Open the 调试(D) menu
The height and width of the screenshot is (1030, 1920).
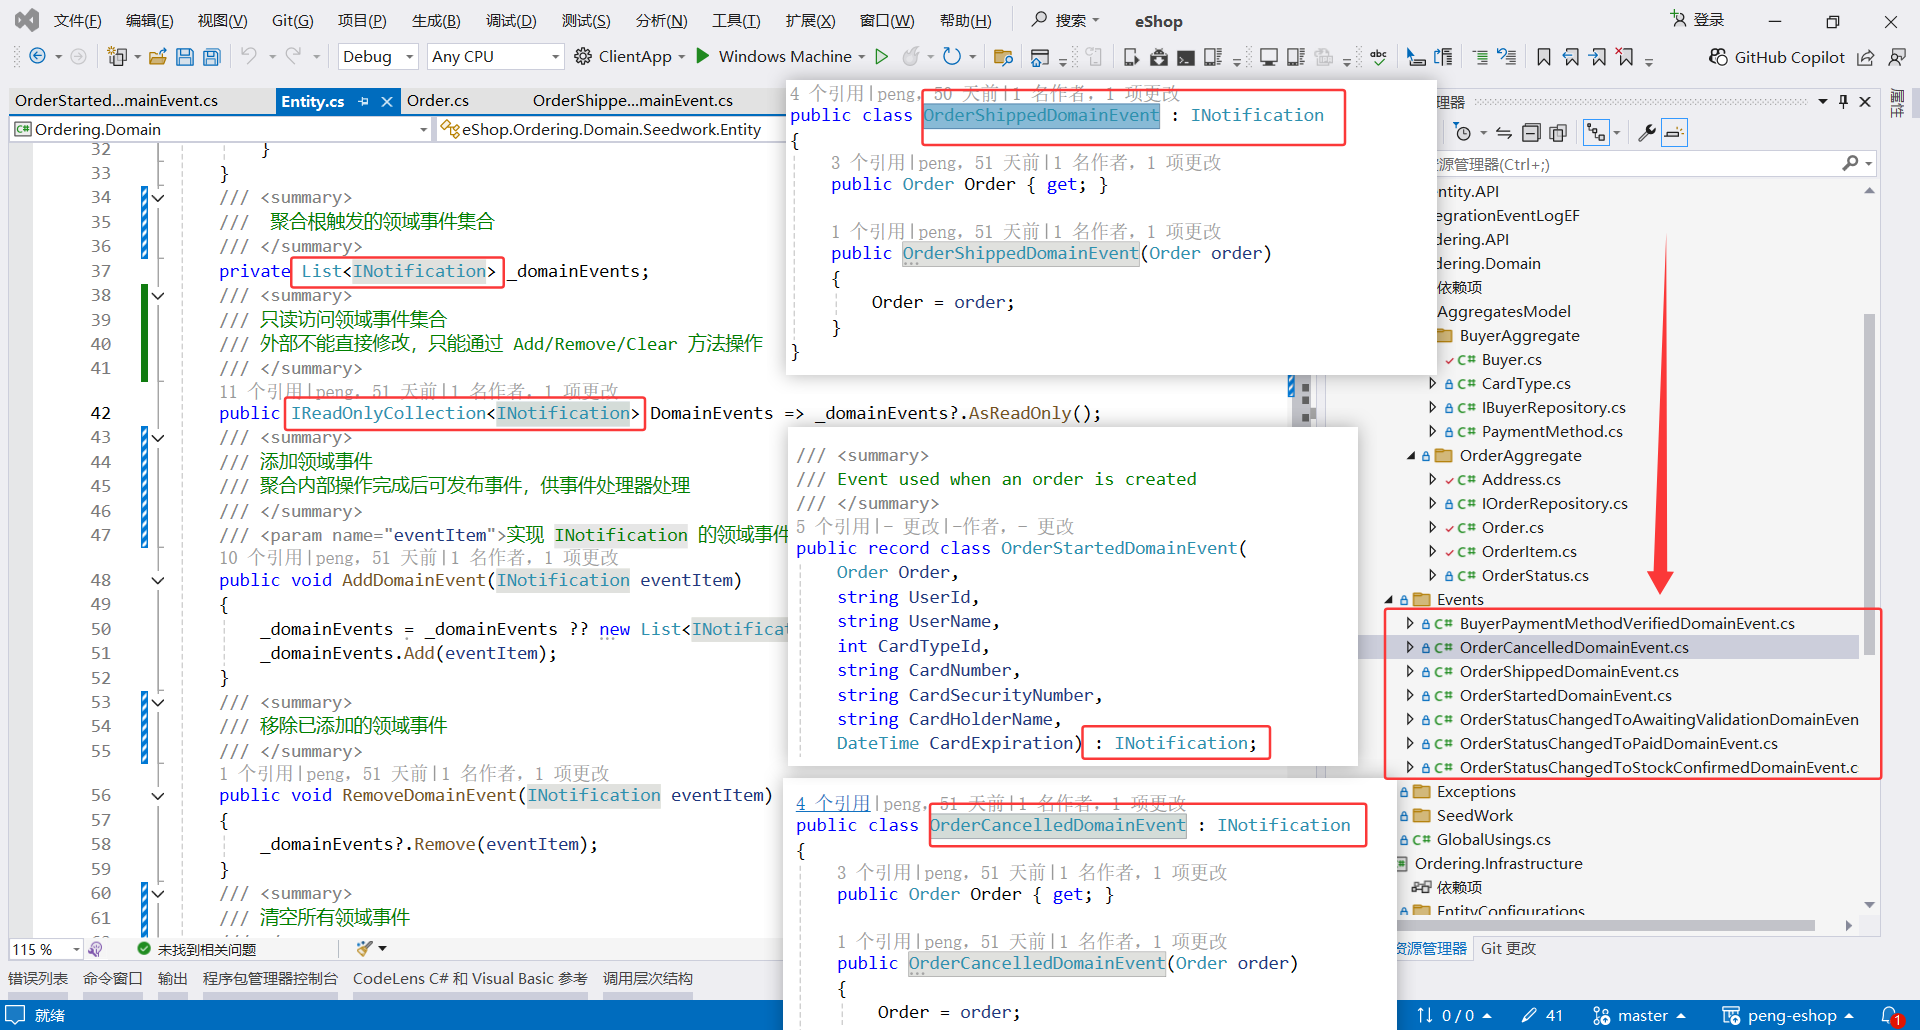511,21
